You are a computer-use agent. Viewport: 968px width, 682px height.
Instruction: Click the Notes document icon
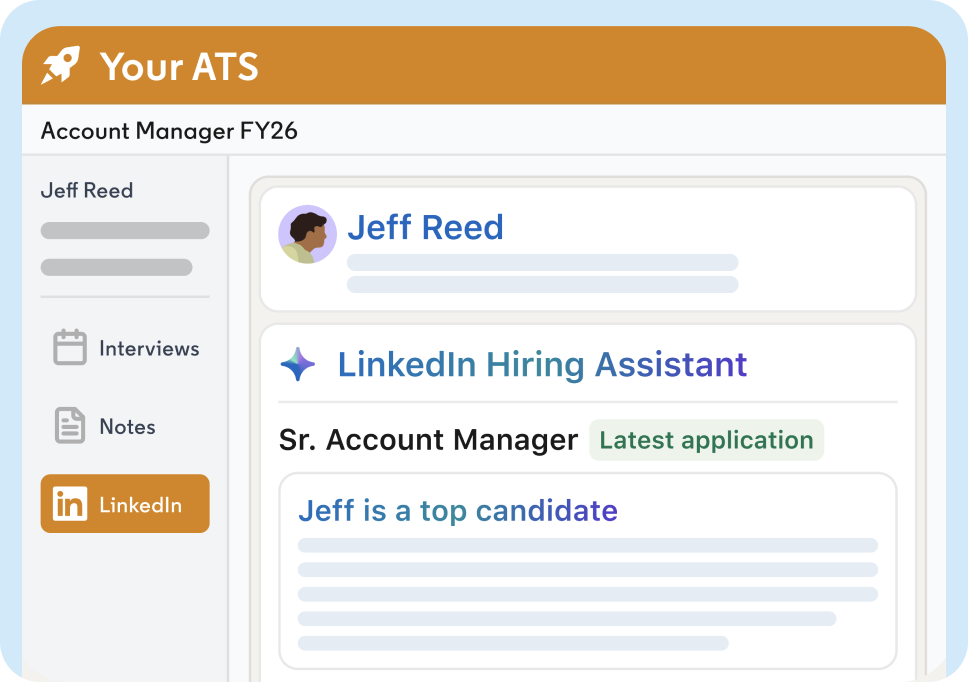click(68, 426)
